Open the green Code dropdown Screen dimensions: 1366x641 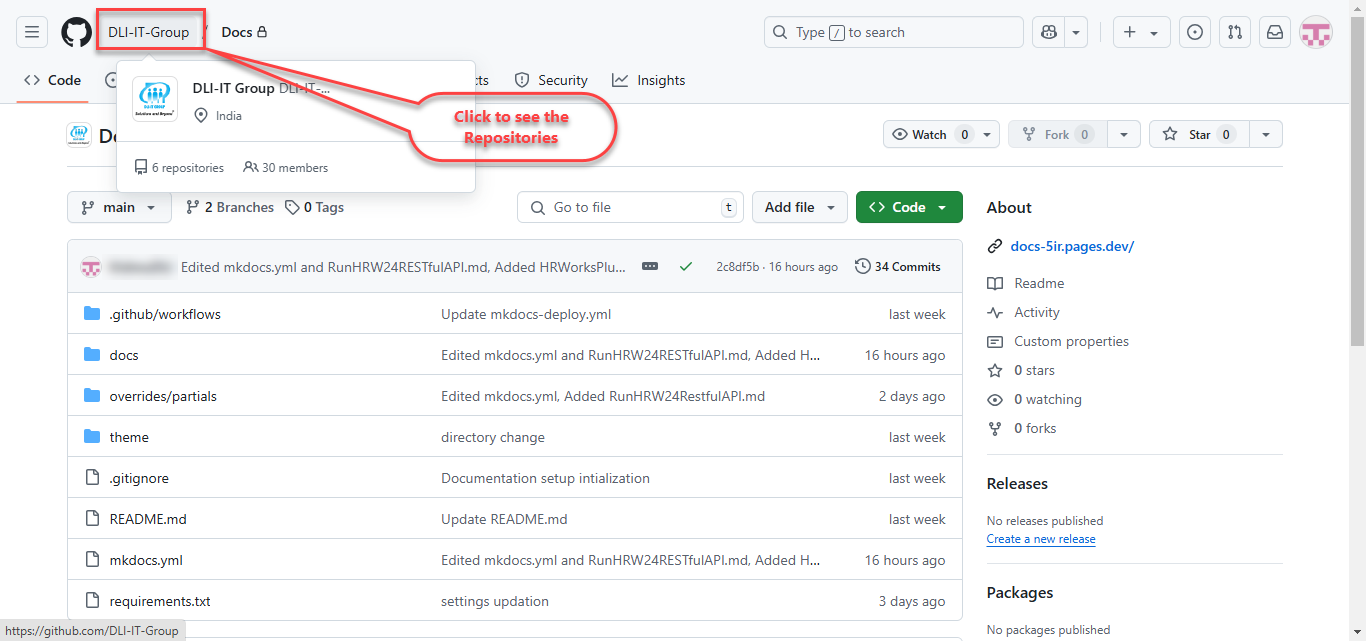pos(908,207)
